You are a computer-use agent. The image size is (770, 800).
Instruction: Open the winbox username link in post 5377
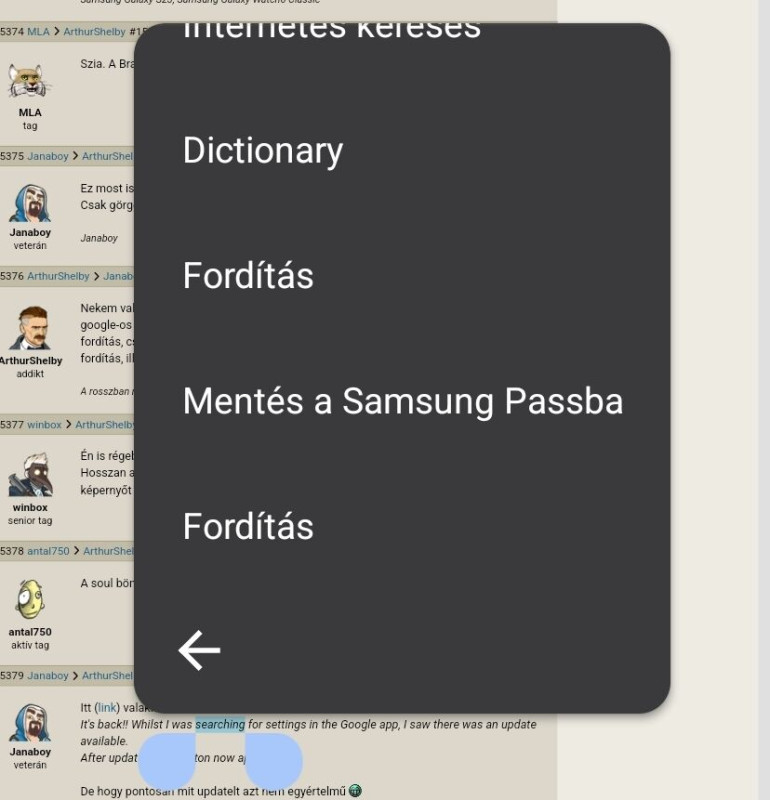[44, 424]
